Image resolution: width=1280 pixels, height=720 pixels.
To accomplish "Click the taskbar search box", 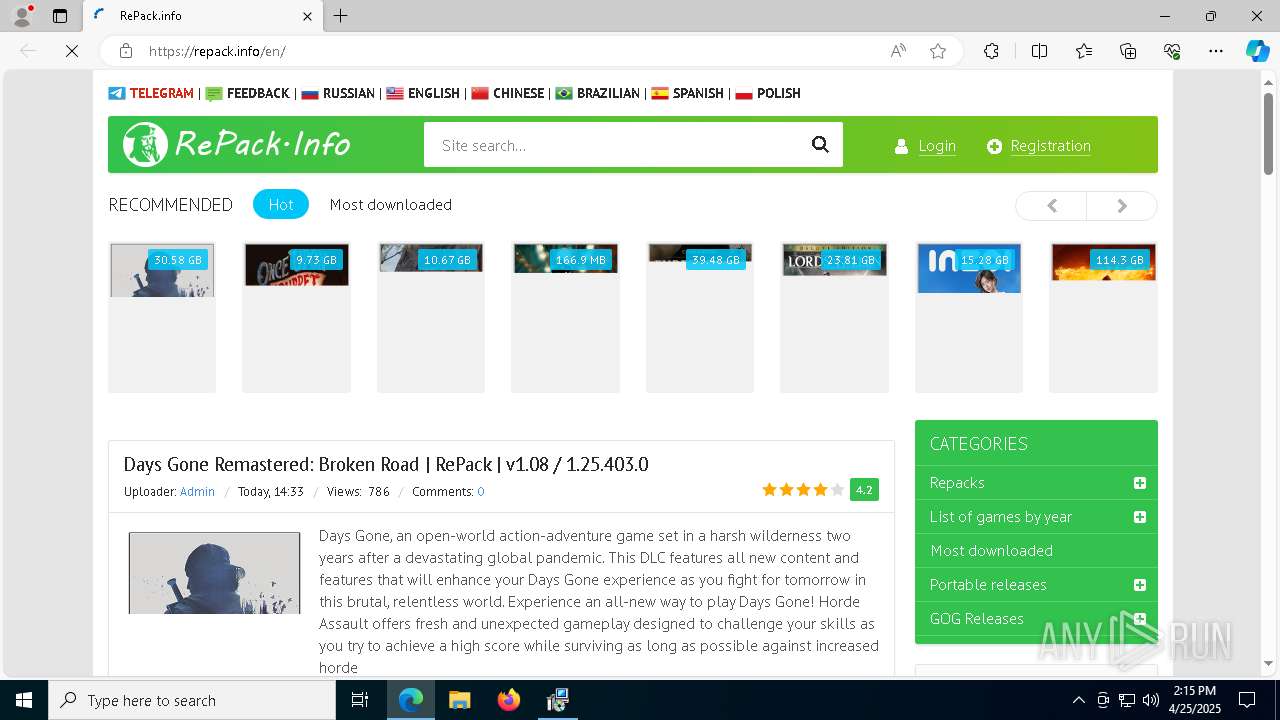I will [192, 700].
